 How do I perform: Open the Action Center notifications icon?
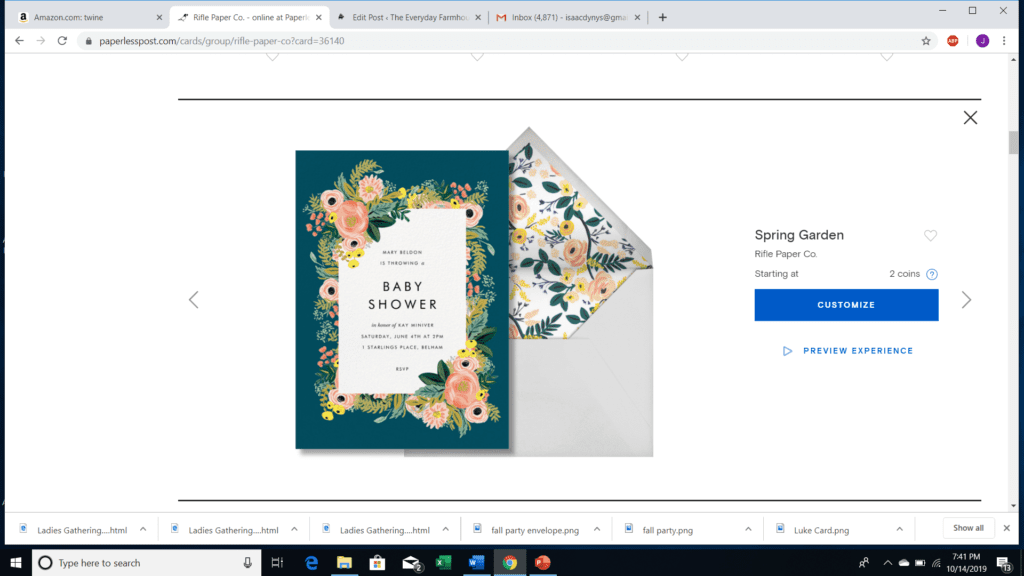pyautogui.click(x=1004, y=563)
